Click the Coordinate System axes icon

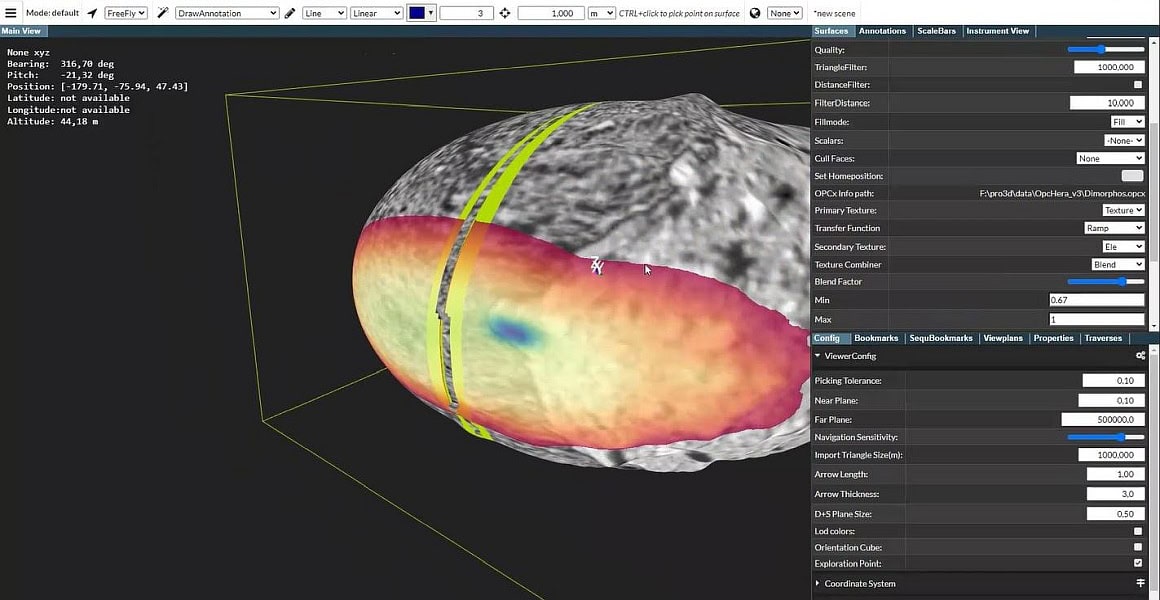point(1140,584)
